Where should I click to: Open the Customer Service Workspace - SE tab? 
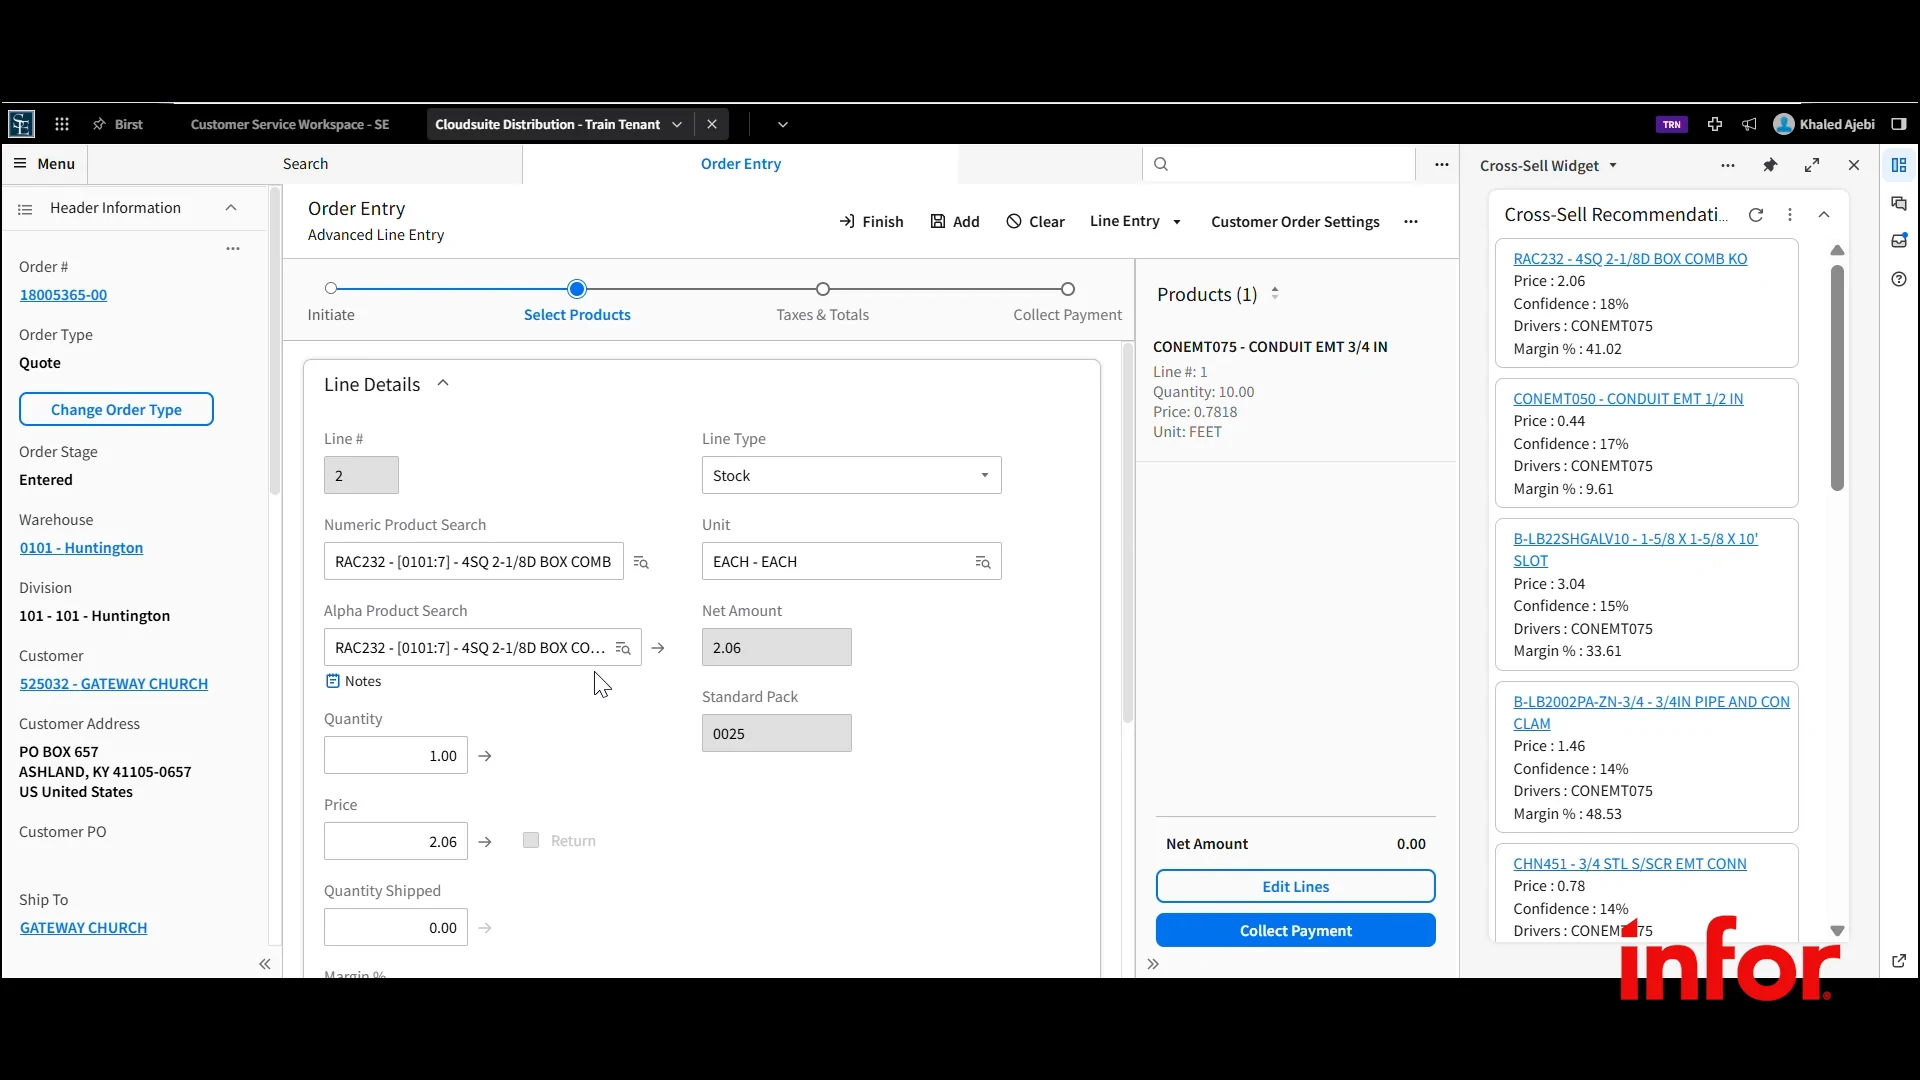[x=290, y=124]
